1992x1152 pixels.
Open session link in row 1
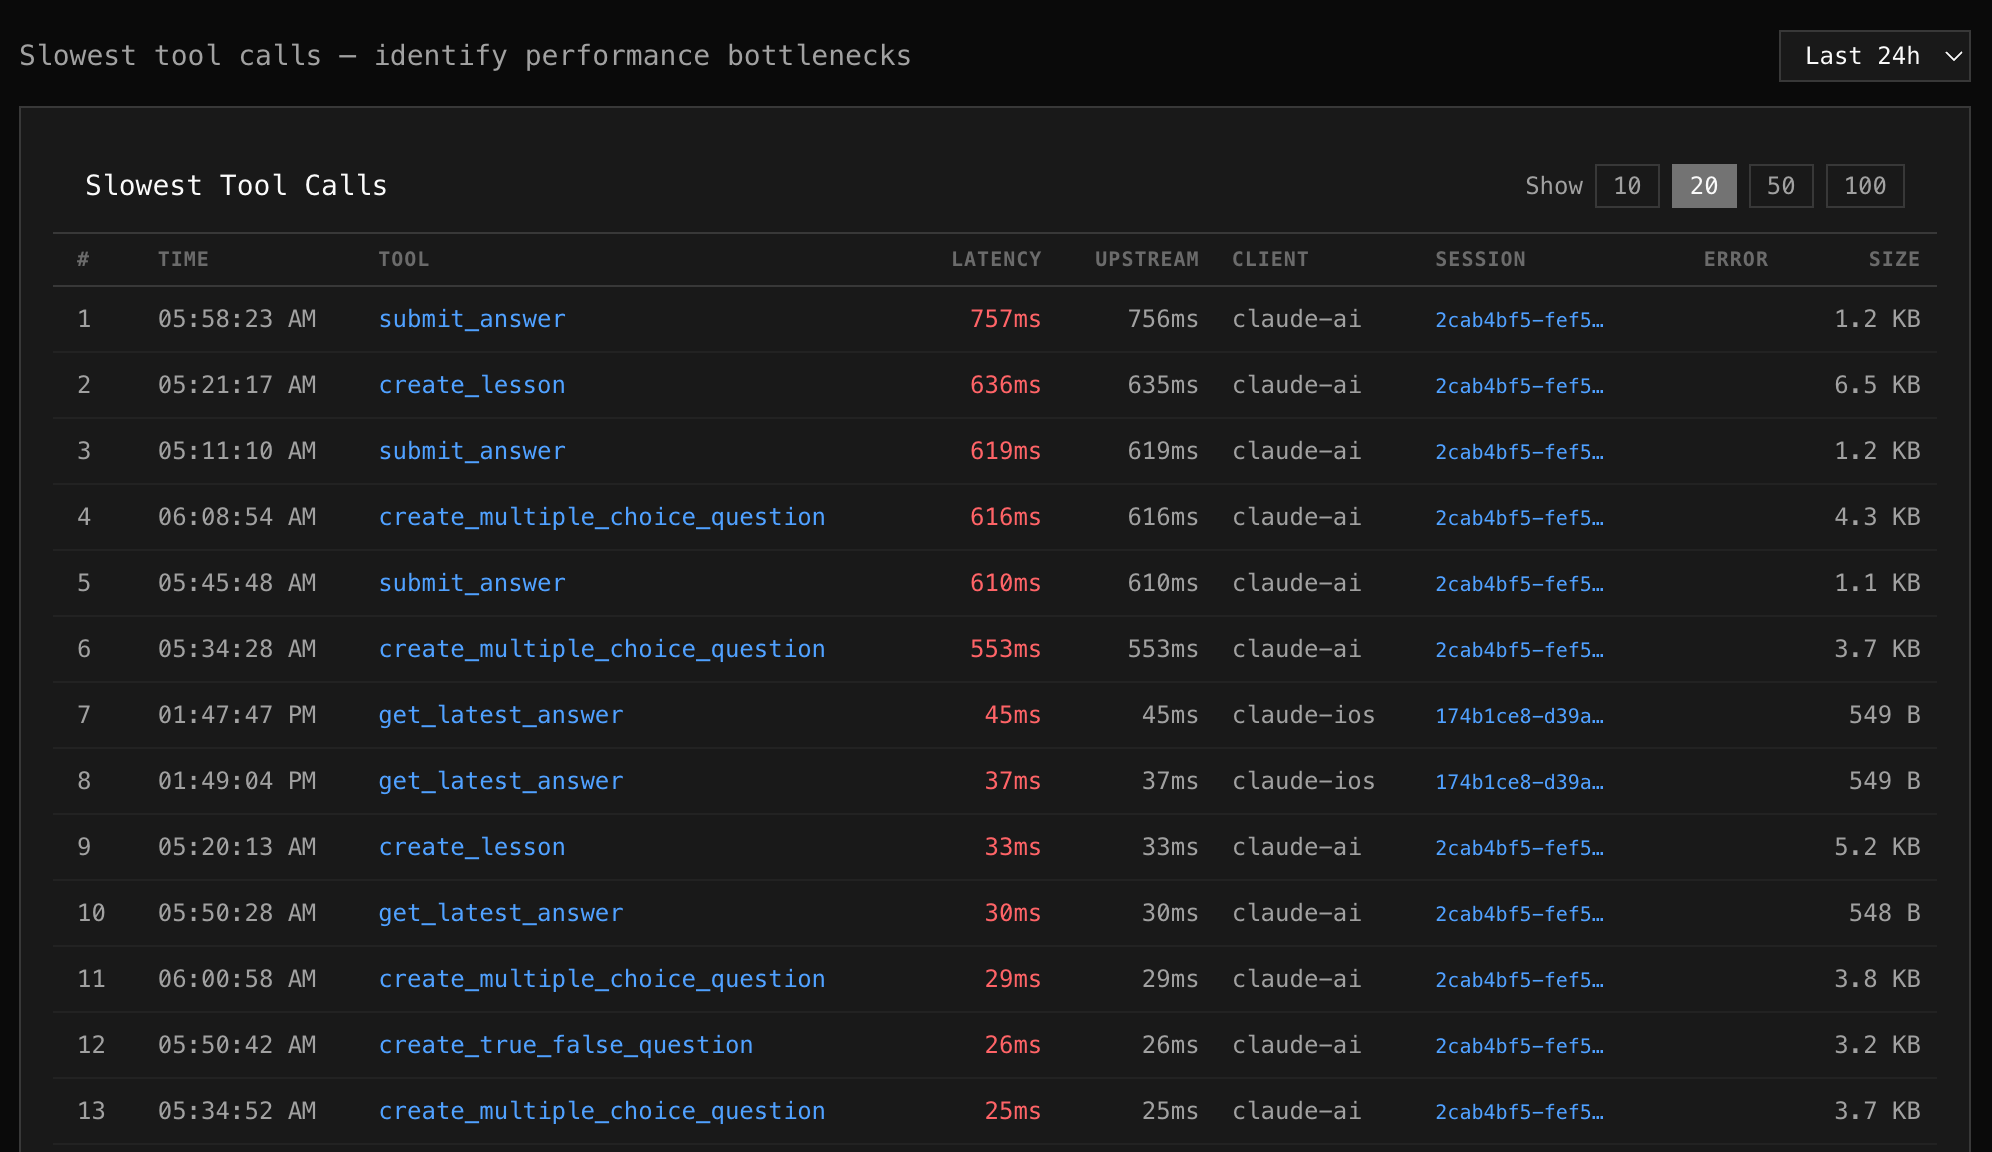[1519, 320]
